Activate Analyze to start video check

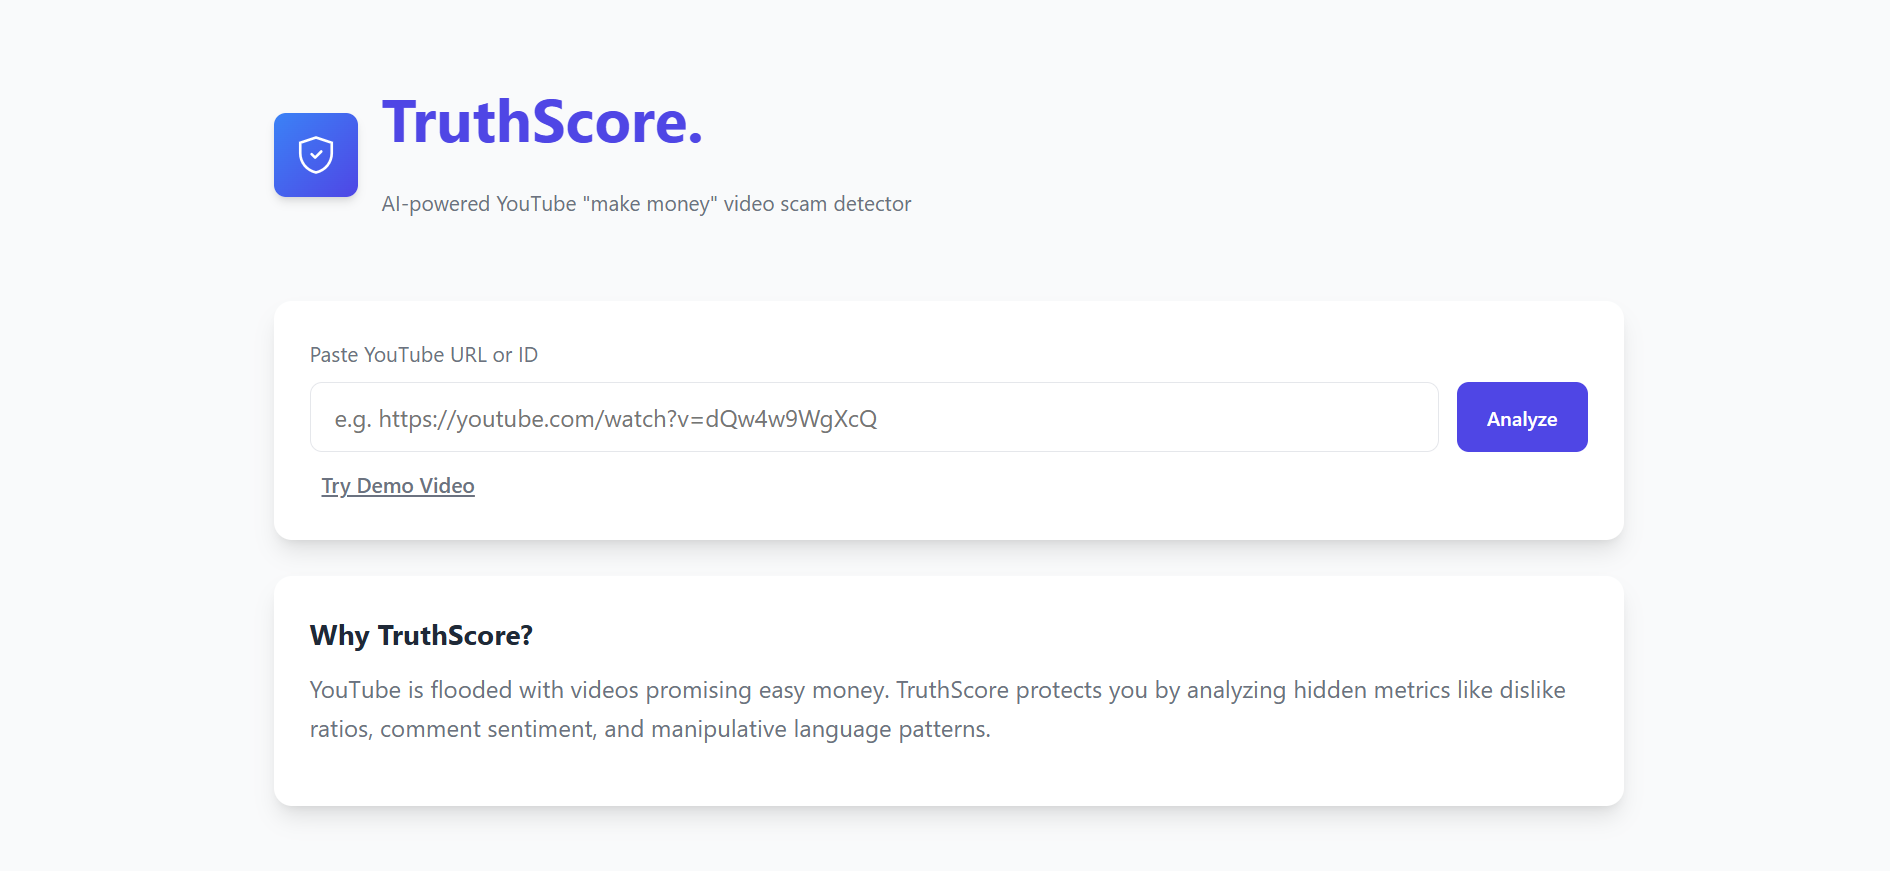[1521, 417]
